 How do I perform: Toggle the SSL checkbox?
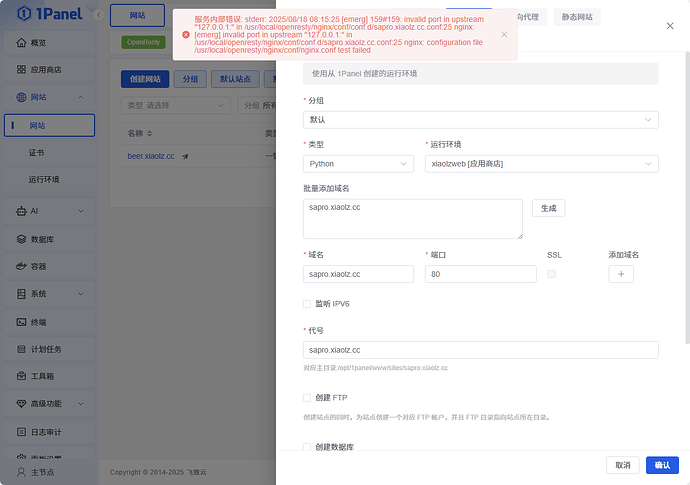click(551, 274)
